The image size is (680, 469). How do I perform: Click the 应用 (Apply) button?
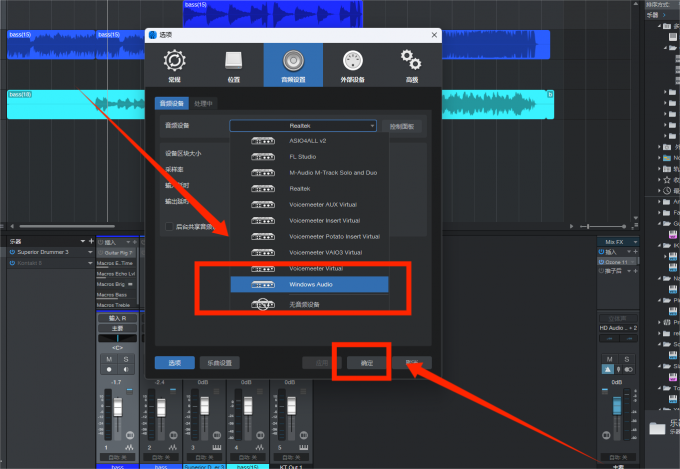click(x=322, y=363)
